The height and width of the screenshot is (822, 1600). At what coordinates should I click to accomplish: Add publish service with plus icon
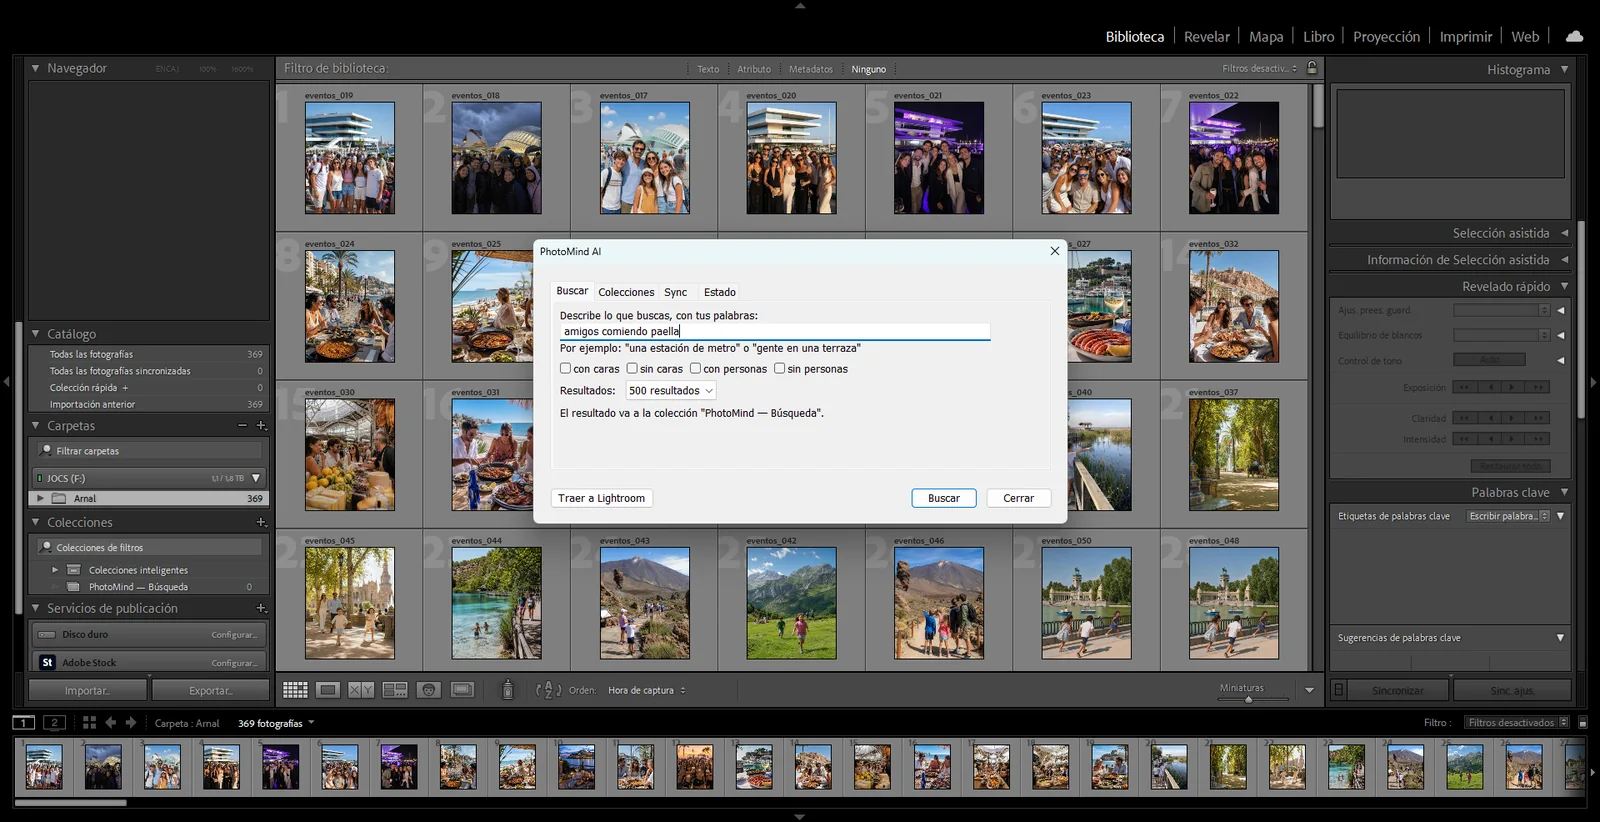261,608
